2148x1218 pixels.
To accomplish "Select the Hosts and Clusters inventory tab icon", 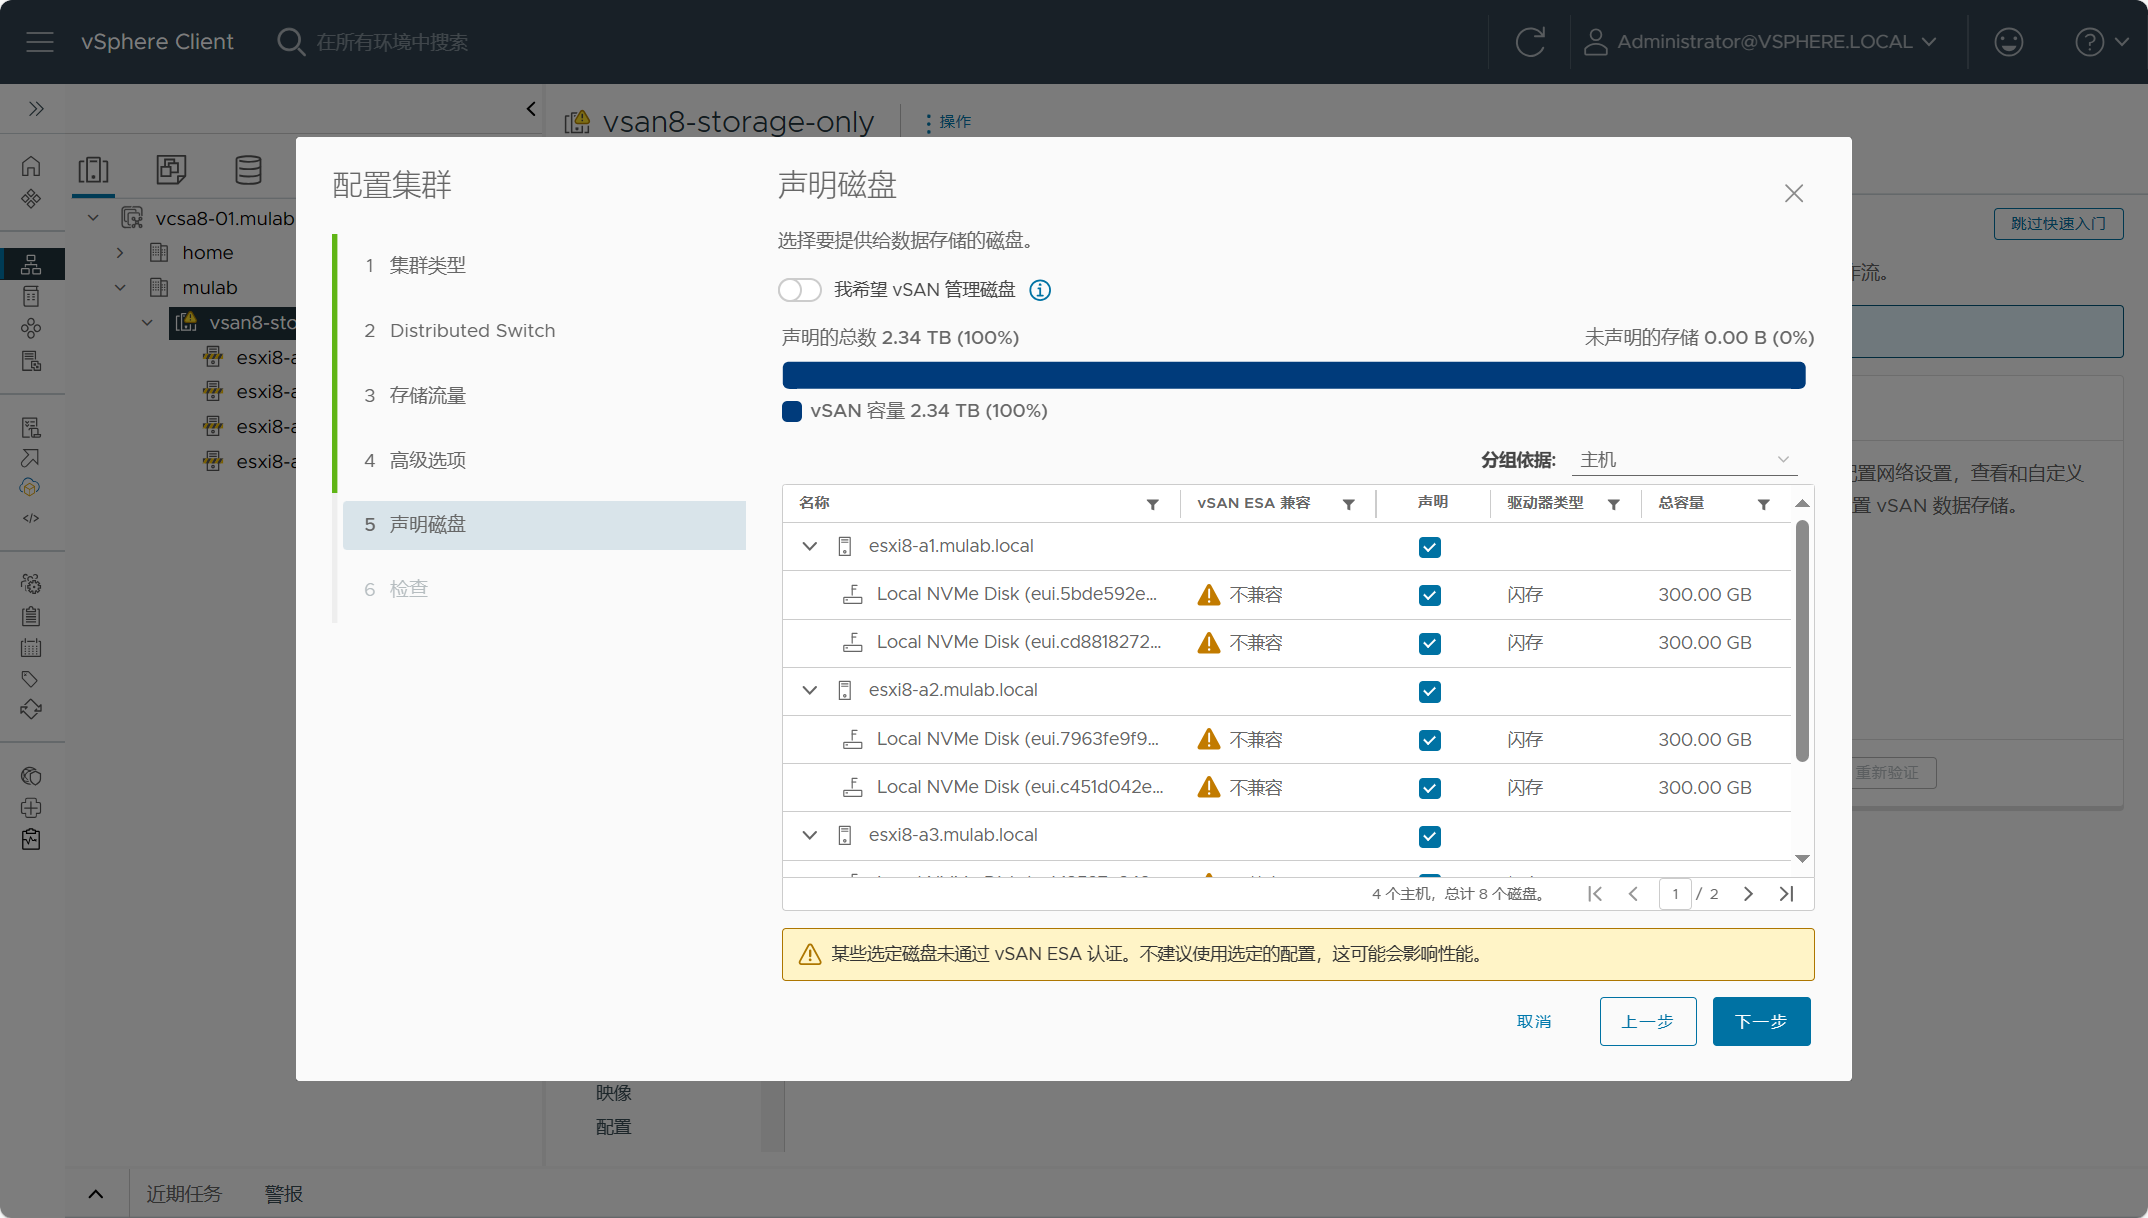I will click(94, 170).
